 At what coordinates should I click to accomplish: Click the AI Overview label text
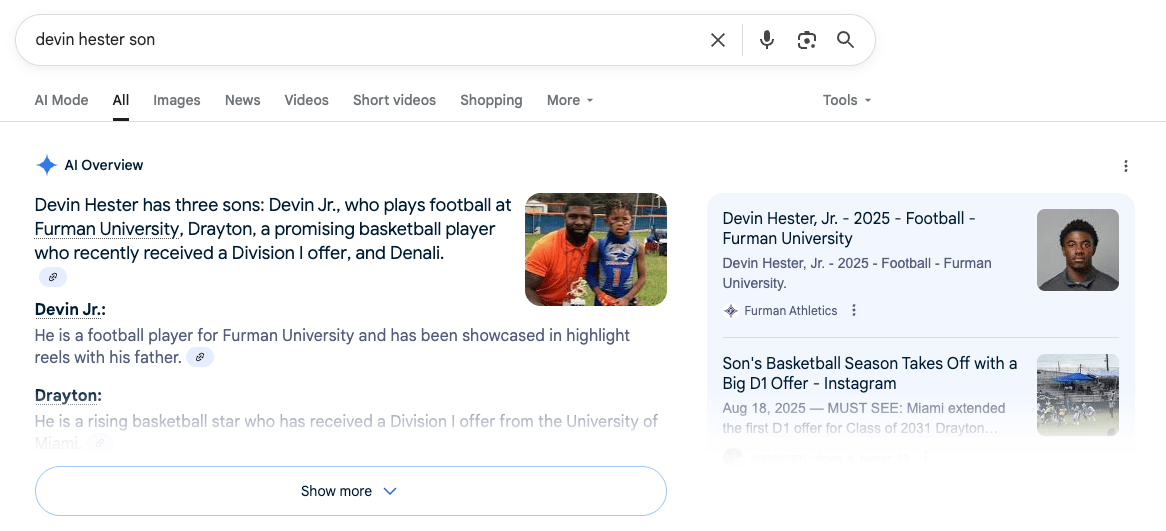click(x=104, y=165)
